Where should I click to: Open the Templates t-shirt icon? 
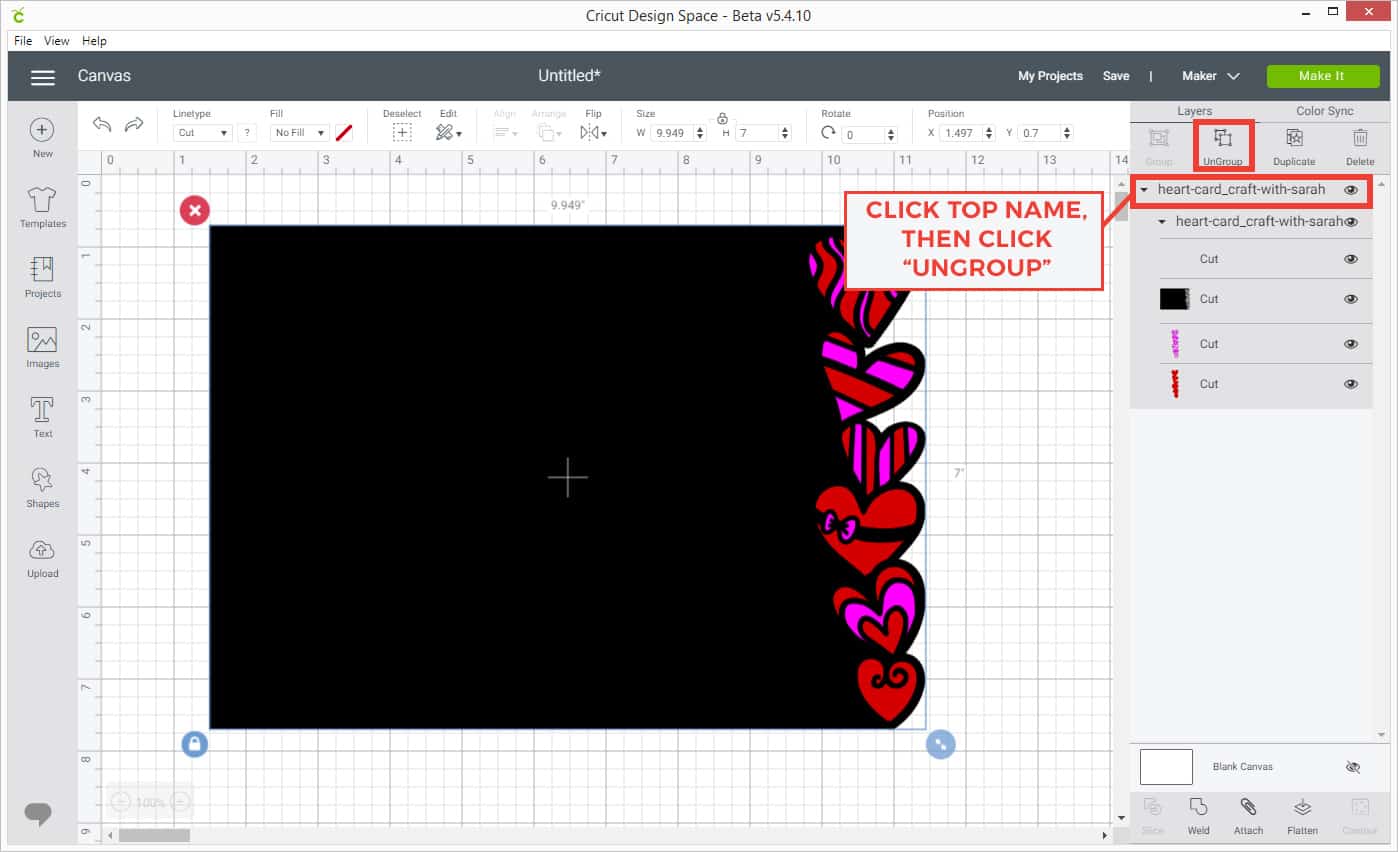(42, 207)
